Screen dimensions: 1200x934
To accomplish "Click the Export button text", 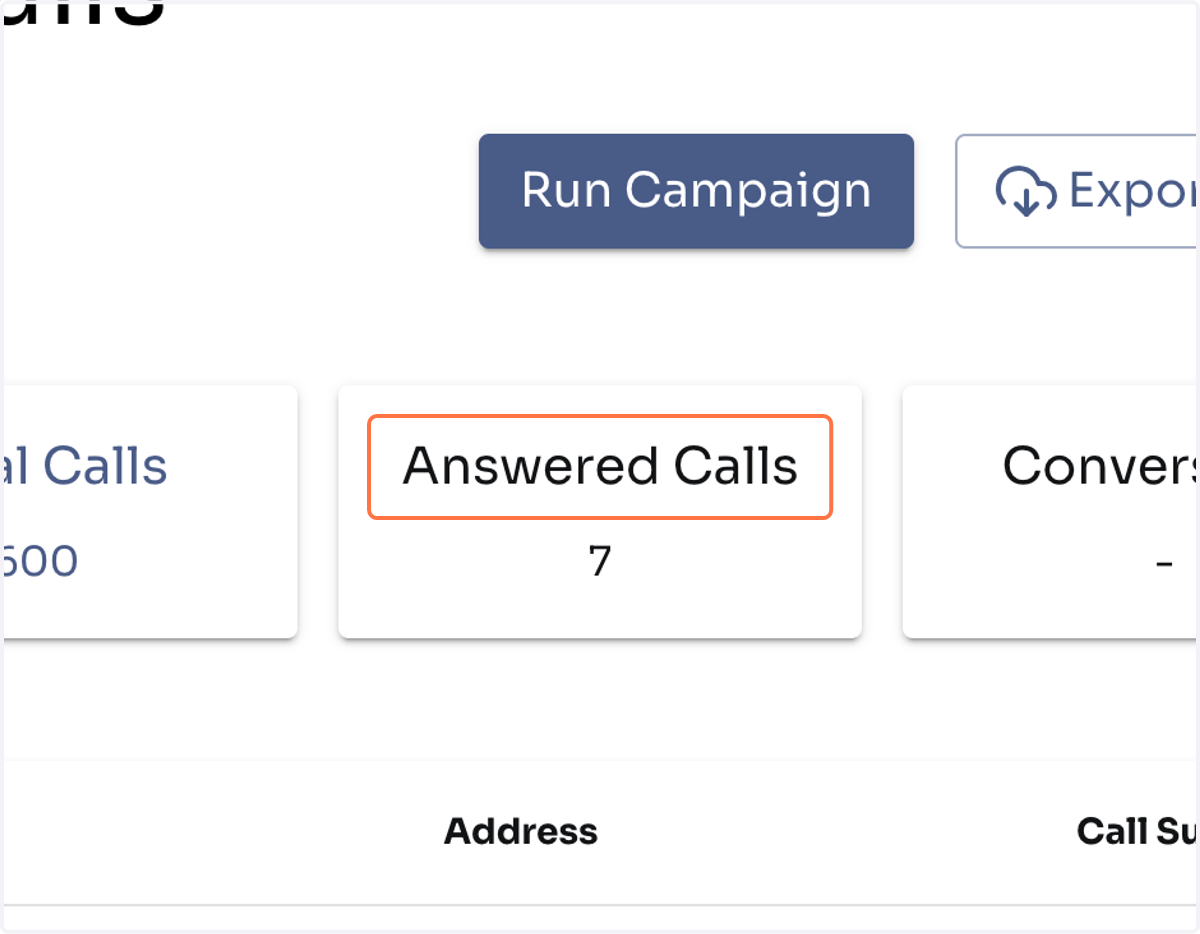I will [1133, 191].
